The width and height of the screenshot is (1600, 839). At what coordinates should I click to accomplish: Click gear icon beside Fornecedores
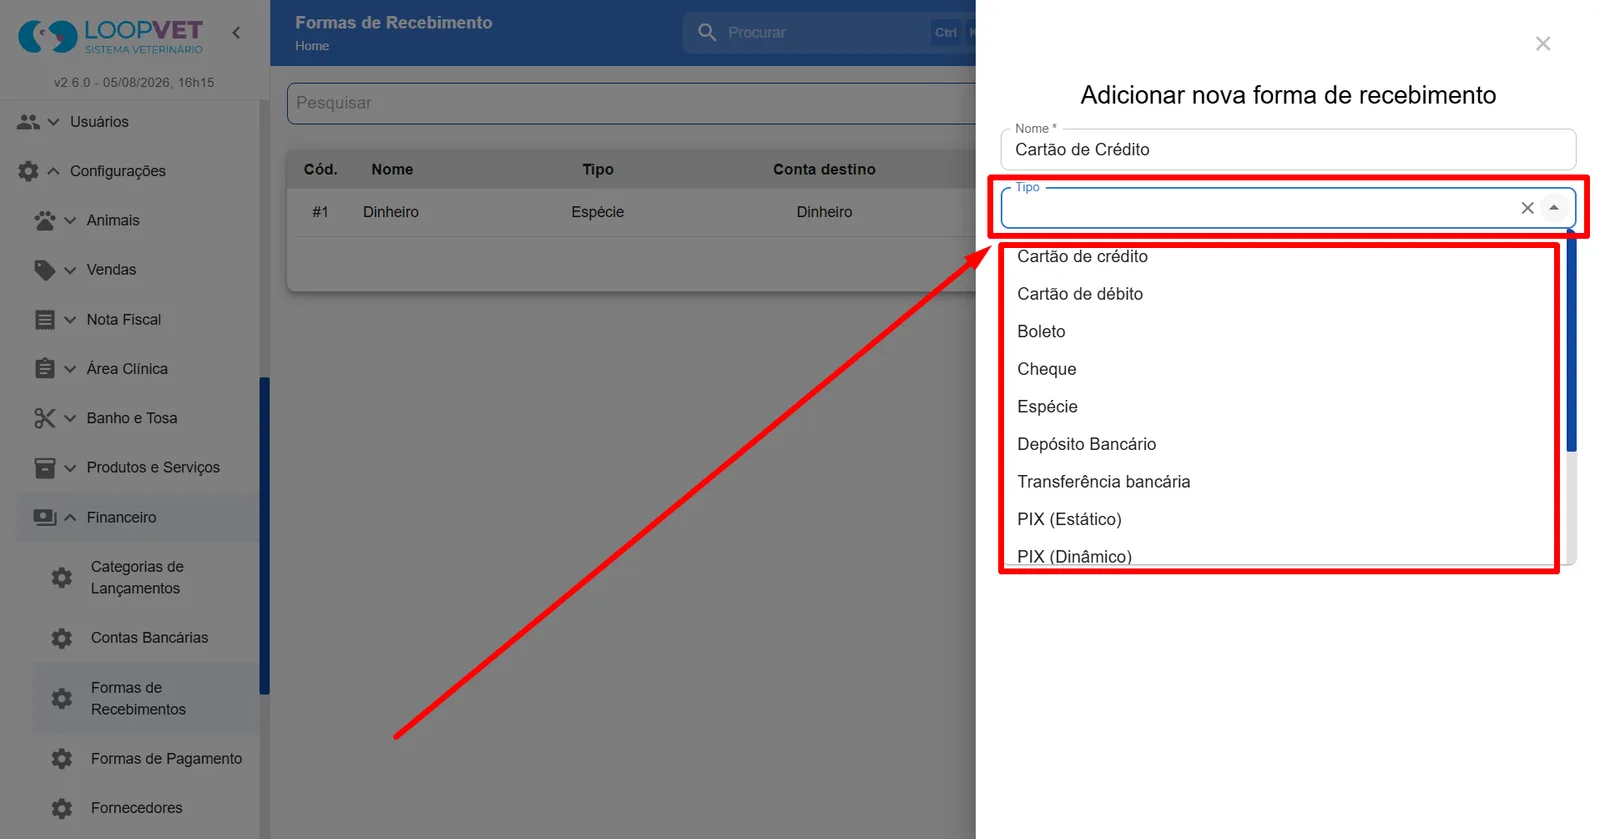(x=62, y=808)
